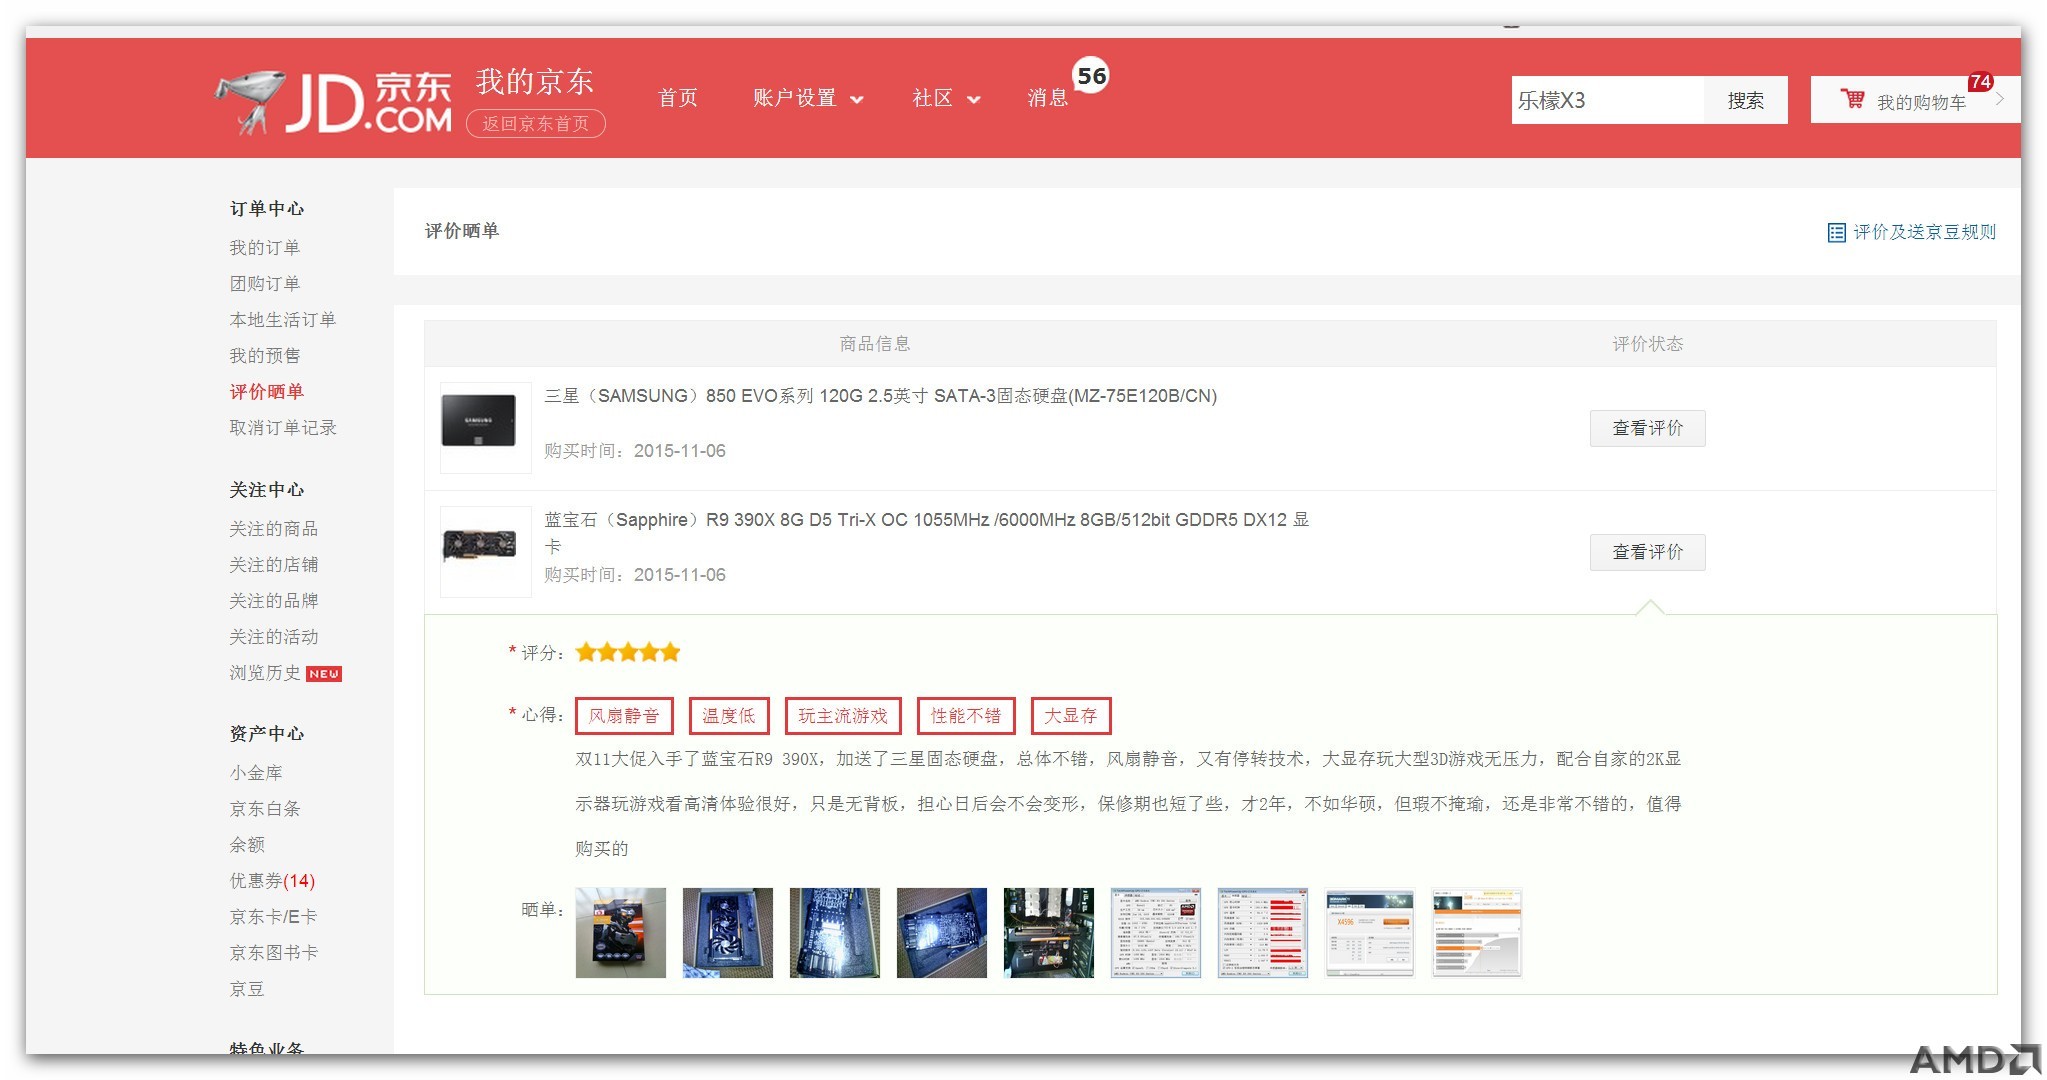
Task: Click the shopping cart icon
Action: (1853, 99)
